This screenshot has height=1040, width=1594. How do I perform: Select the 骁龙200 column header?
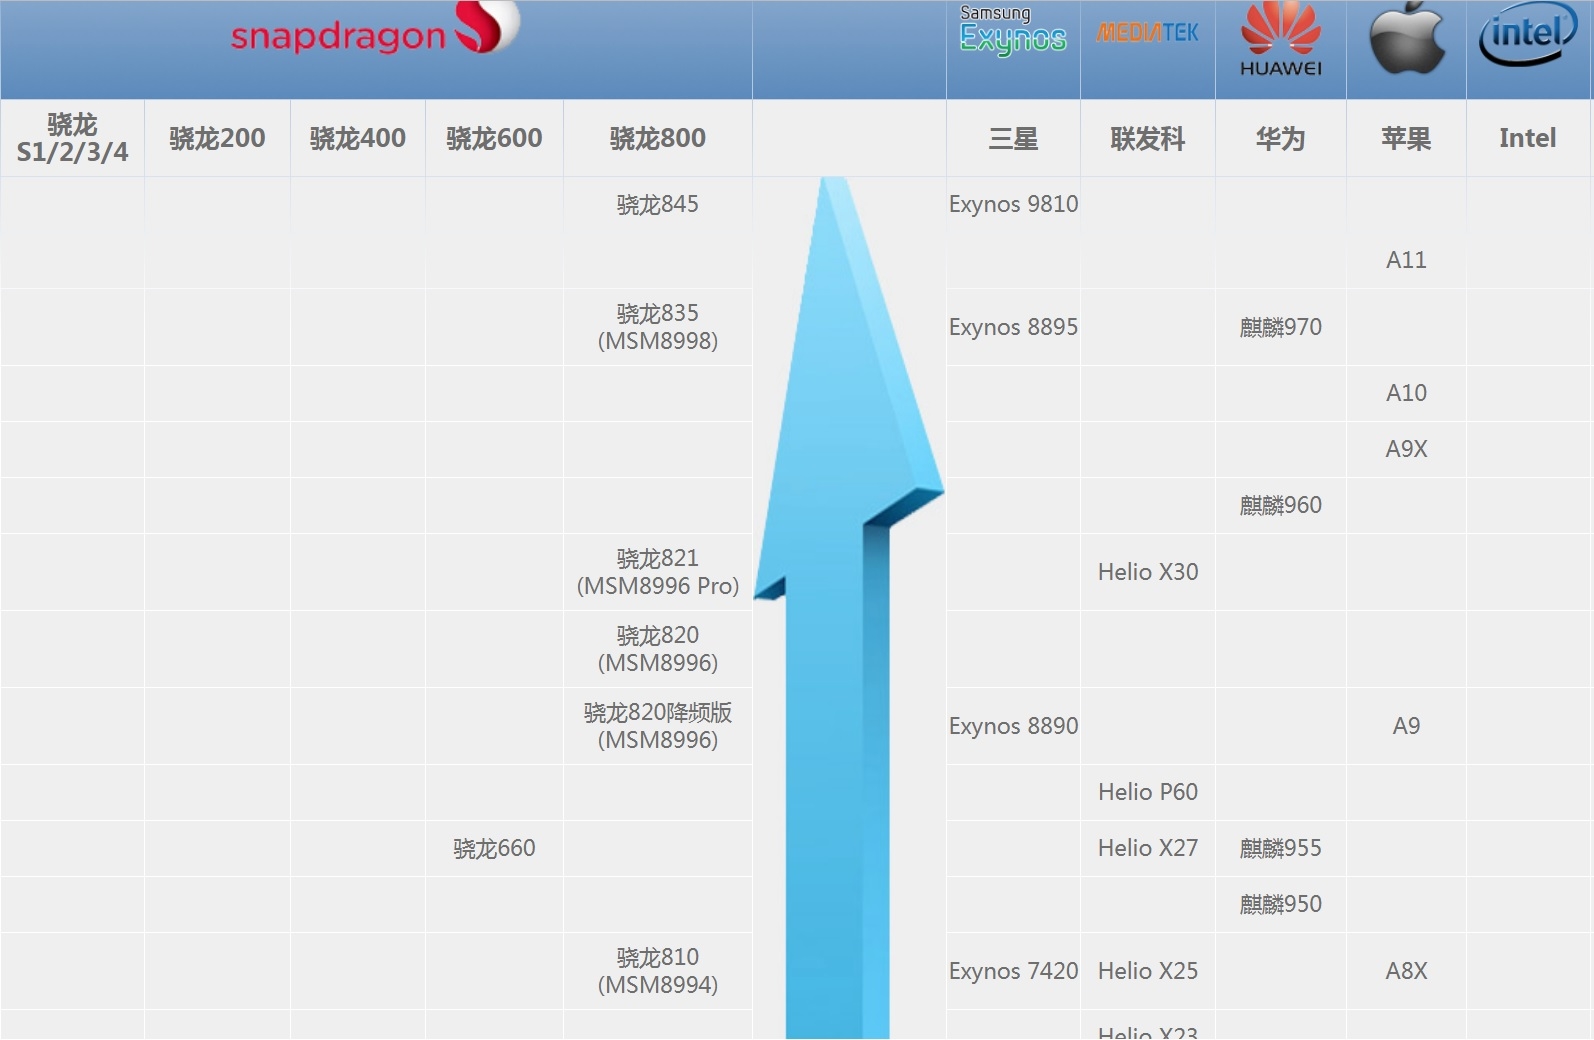[218, 138]
